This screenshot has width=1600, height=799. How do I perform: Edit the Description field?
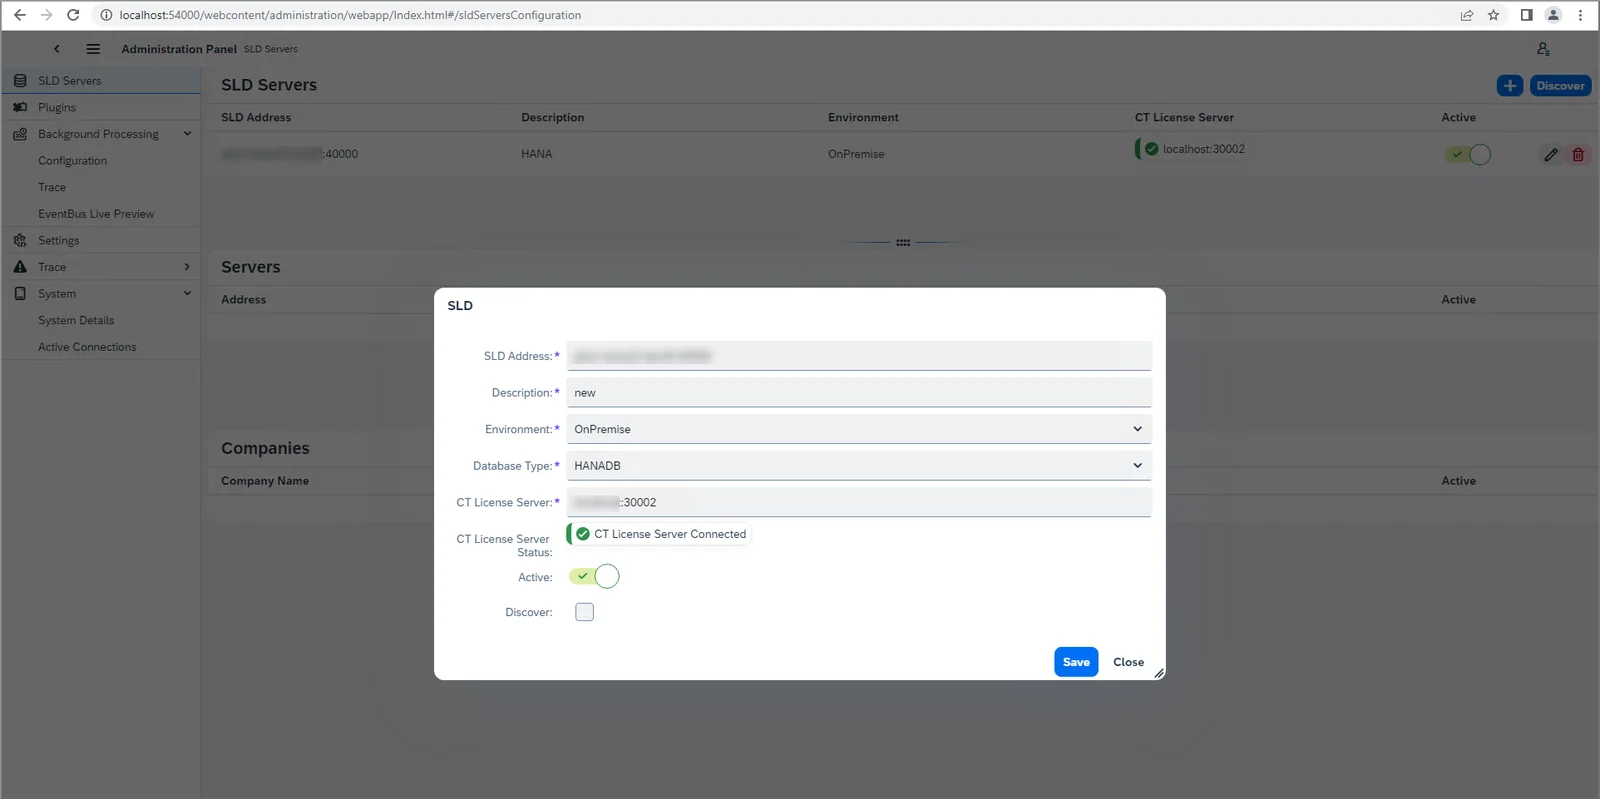tap(859, 393)
